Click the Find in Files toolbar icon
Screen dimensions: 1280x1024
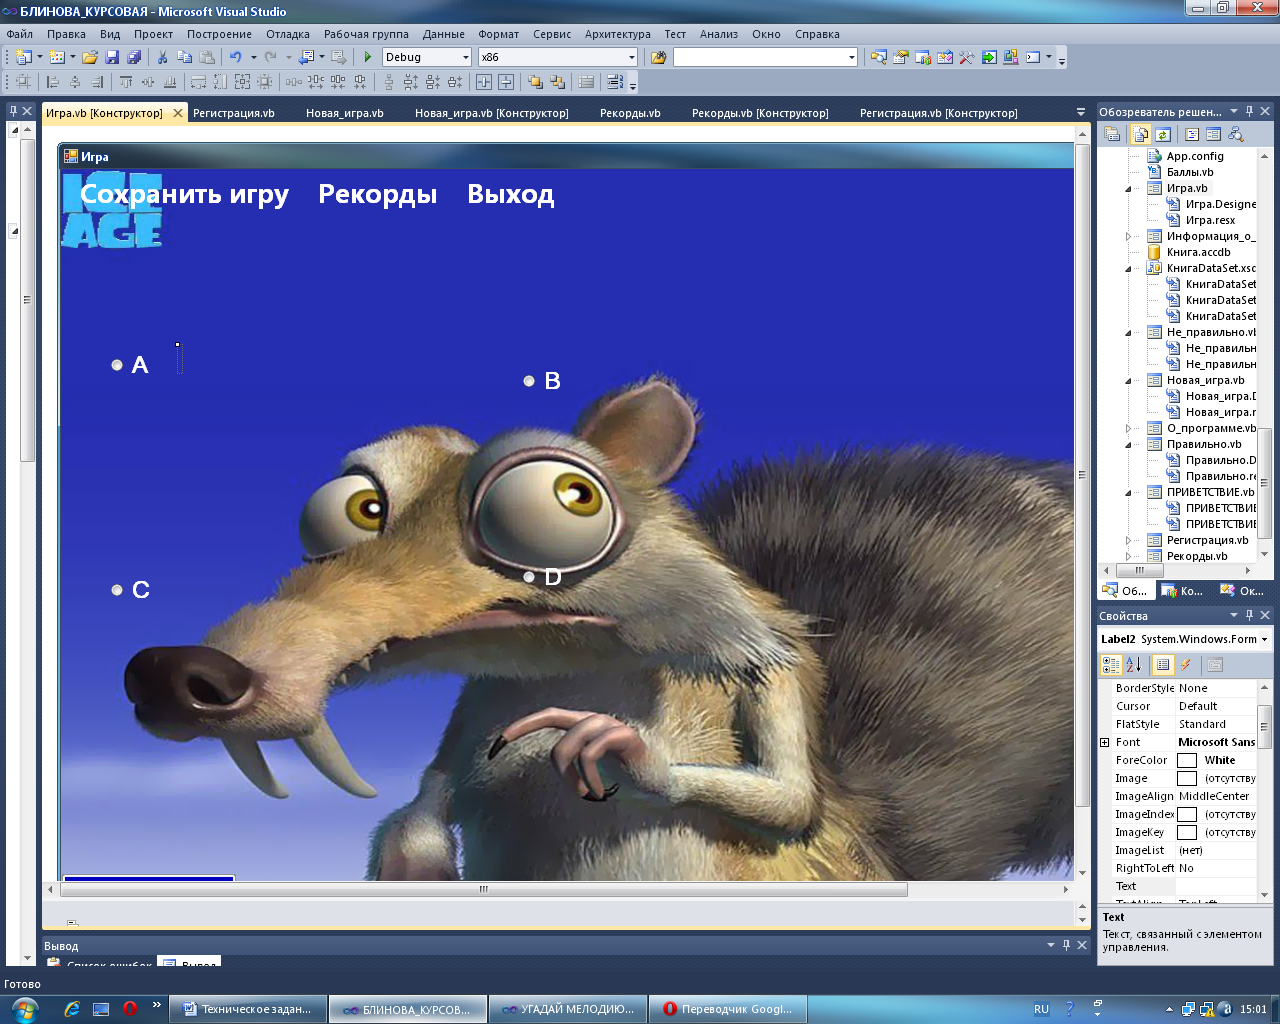[658, 57]
